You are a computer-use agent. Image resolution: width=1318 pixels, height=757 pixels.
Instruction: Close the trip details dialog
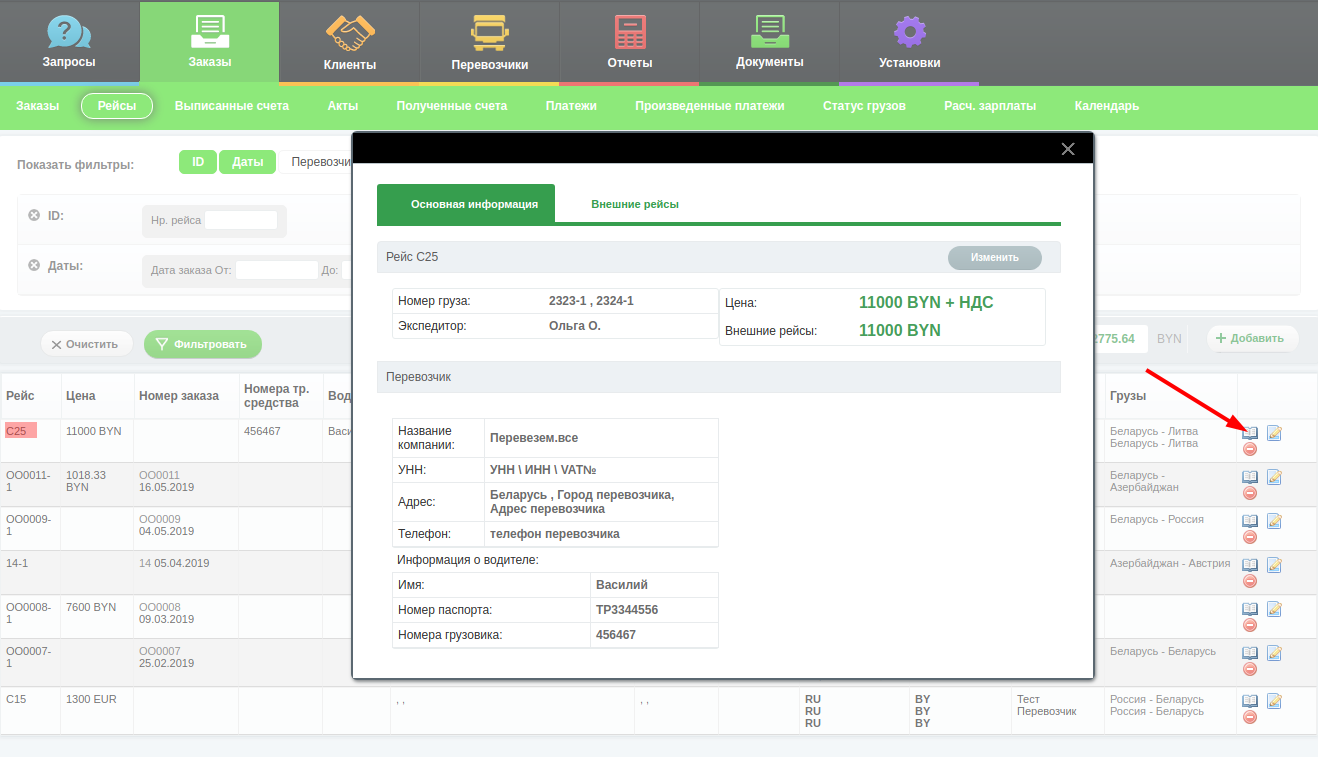[1068, 149]
